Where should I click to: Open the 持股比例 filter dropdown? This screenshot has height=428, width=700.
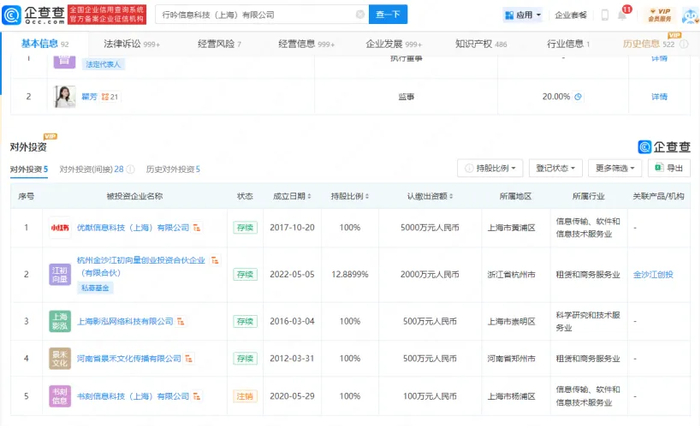pos(490,169)
